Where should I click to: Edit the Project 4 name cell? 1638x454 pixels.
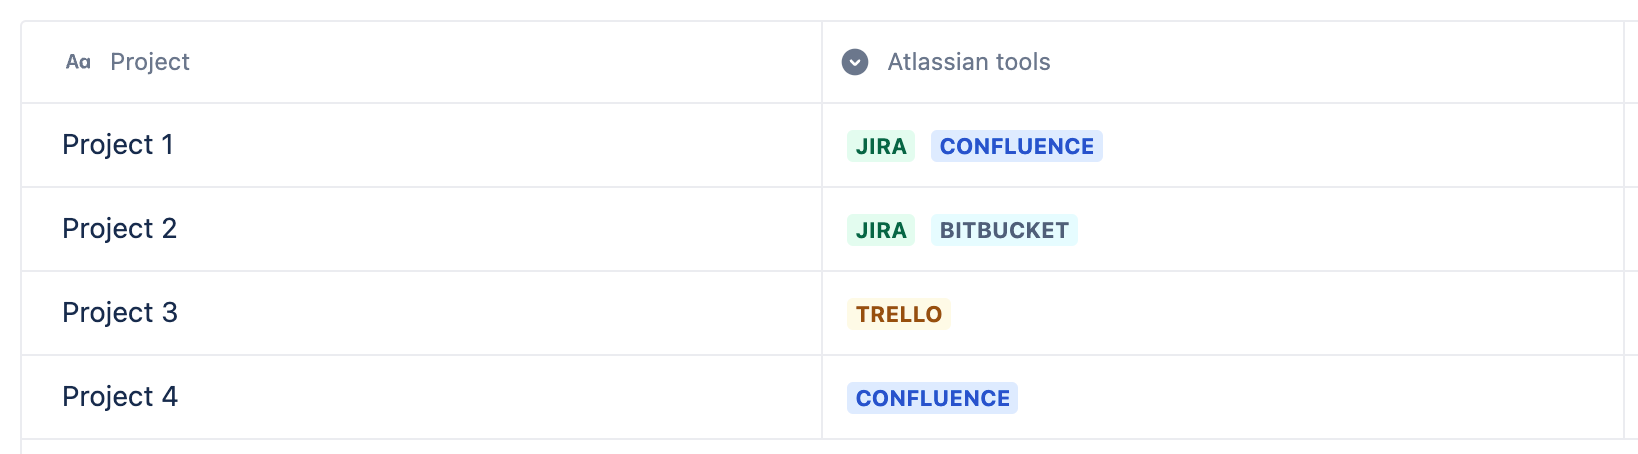[421, 397]
